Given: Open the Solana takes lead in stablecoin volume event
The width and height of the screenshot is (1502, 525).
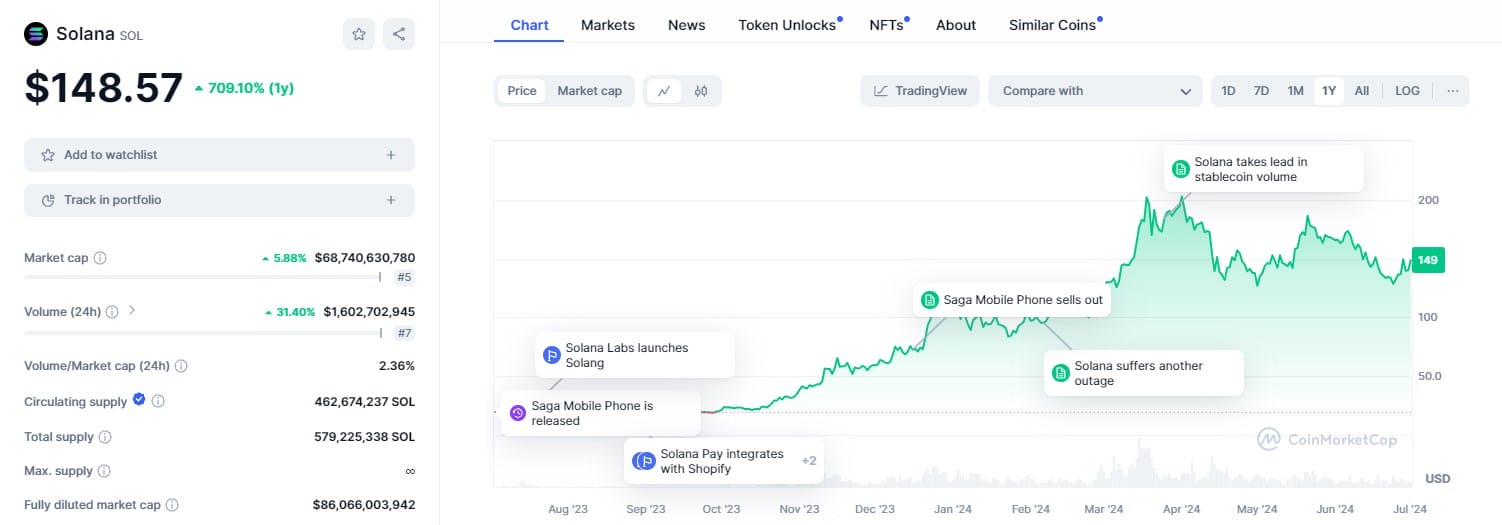Looking at the screenshot, I should pyautogui.click(x=1265, y=169).
